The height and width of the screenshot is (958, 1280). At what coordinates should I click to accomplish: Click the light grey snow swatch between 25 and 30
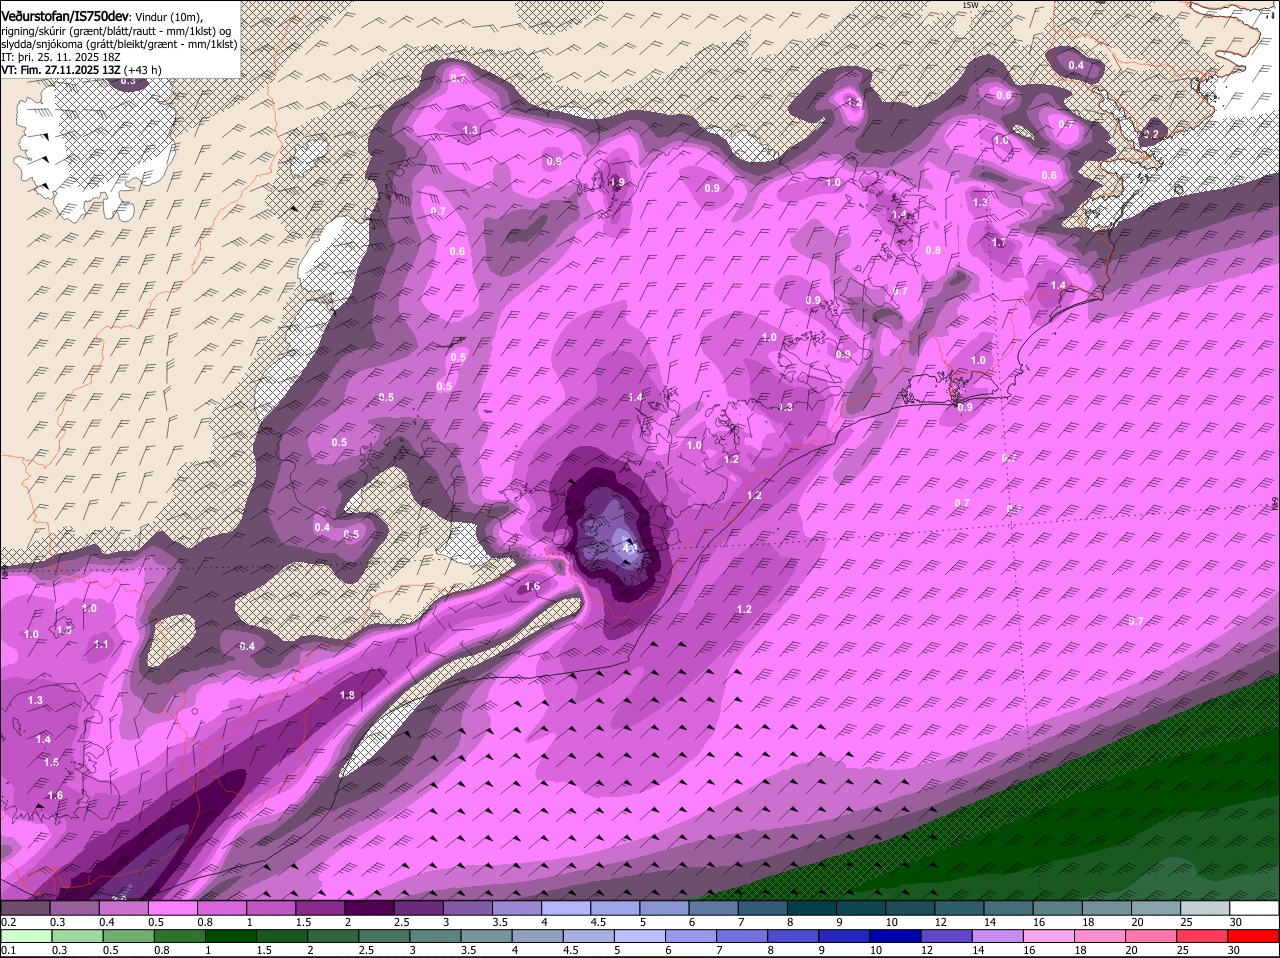1205,908
